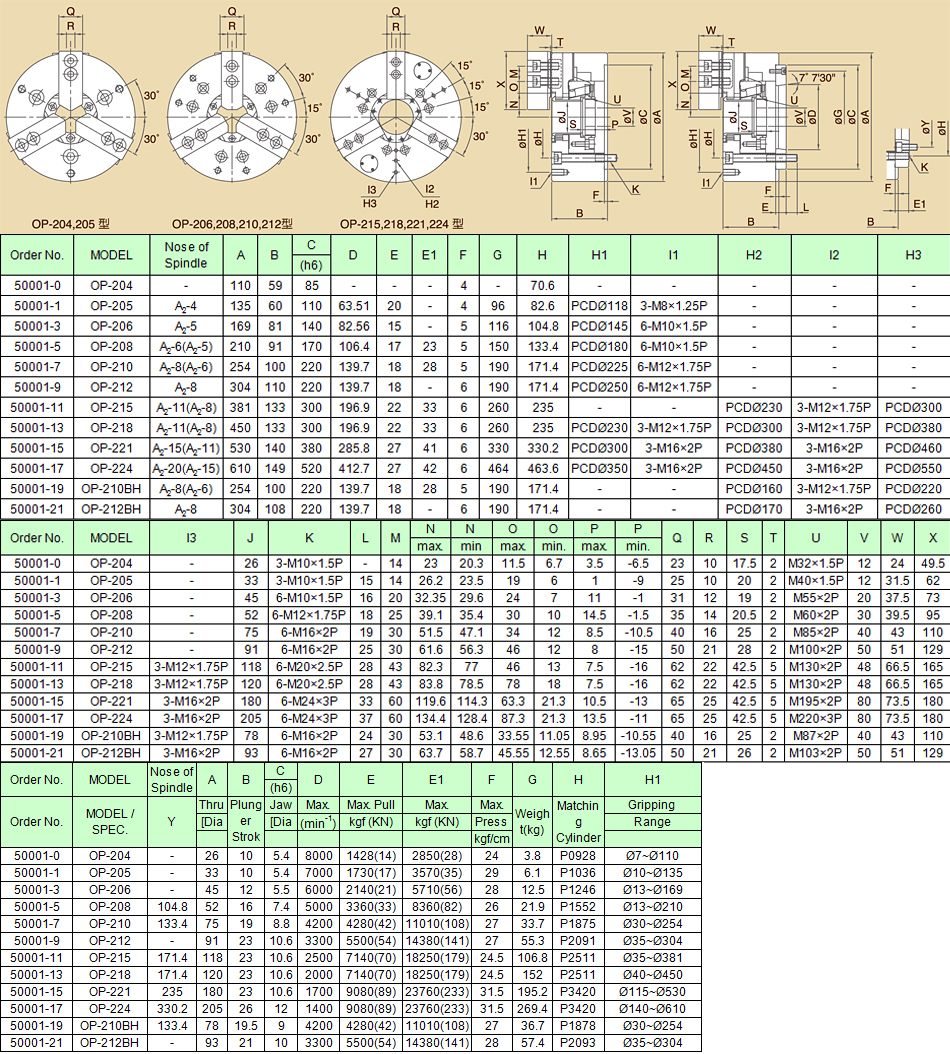Click the OP-204,205 front-view chuck drawing
The image size is (950, 1054).
coord(70,118)
